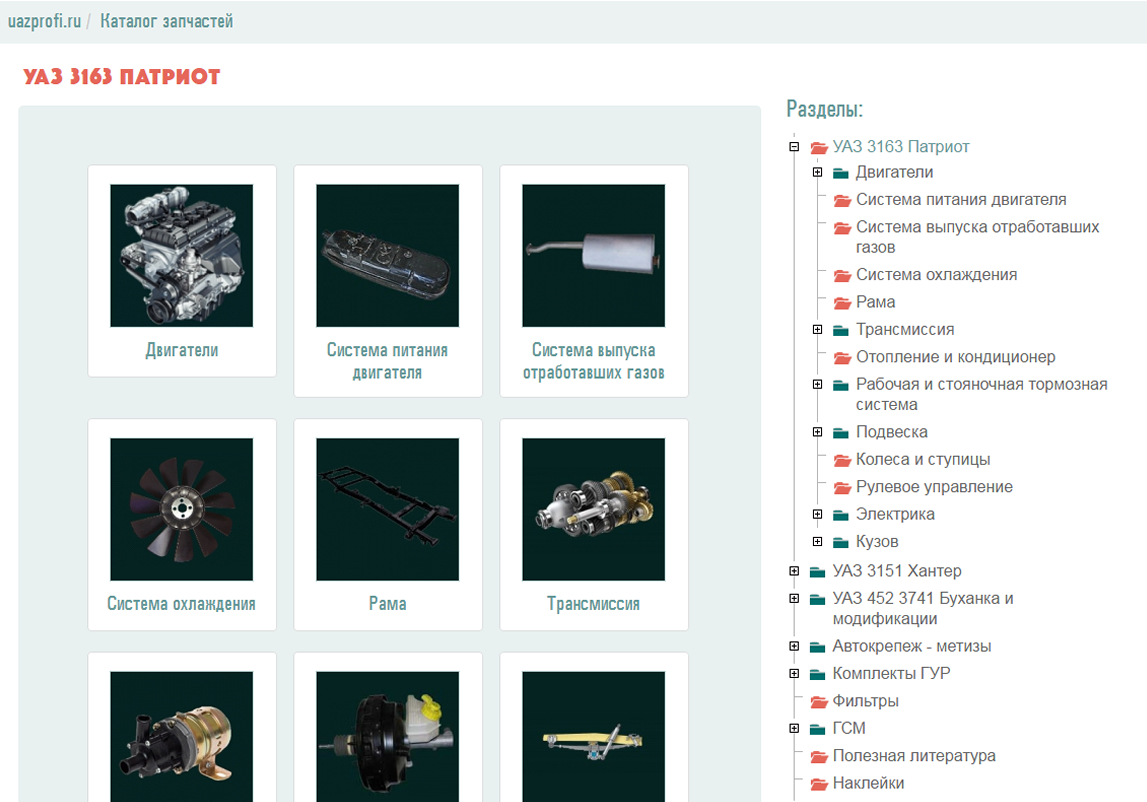Image resolution: width=1147 pixels, height=802 pixels.
Task: Click folder icon beside Полезная литература
Action: [x=819, y=757]
